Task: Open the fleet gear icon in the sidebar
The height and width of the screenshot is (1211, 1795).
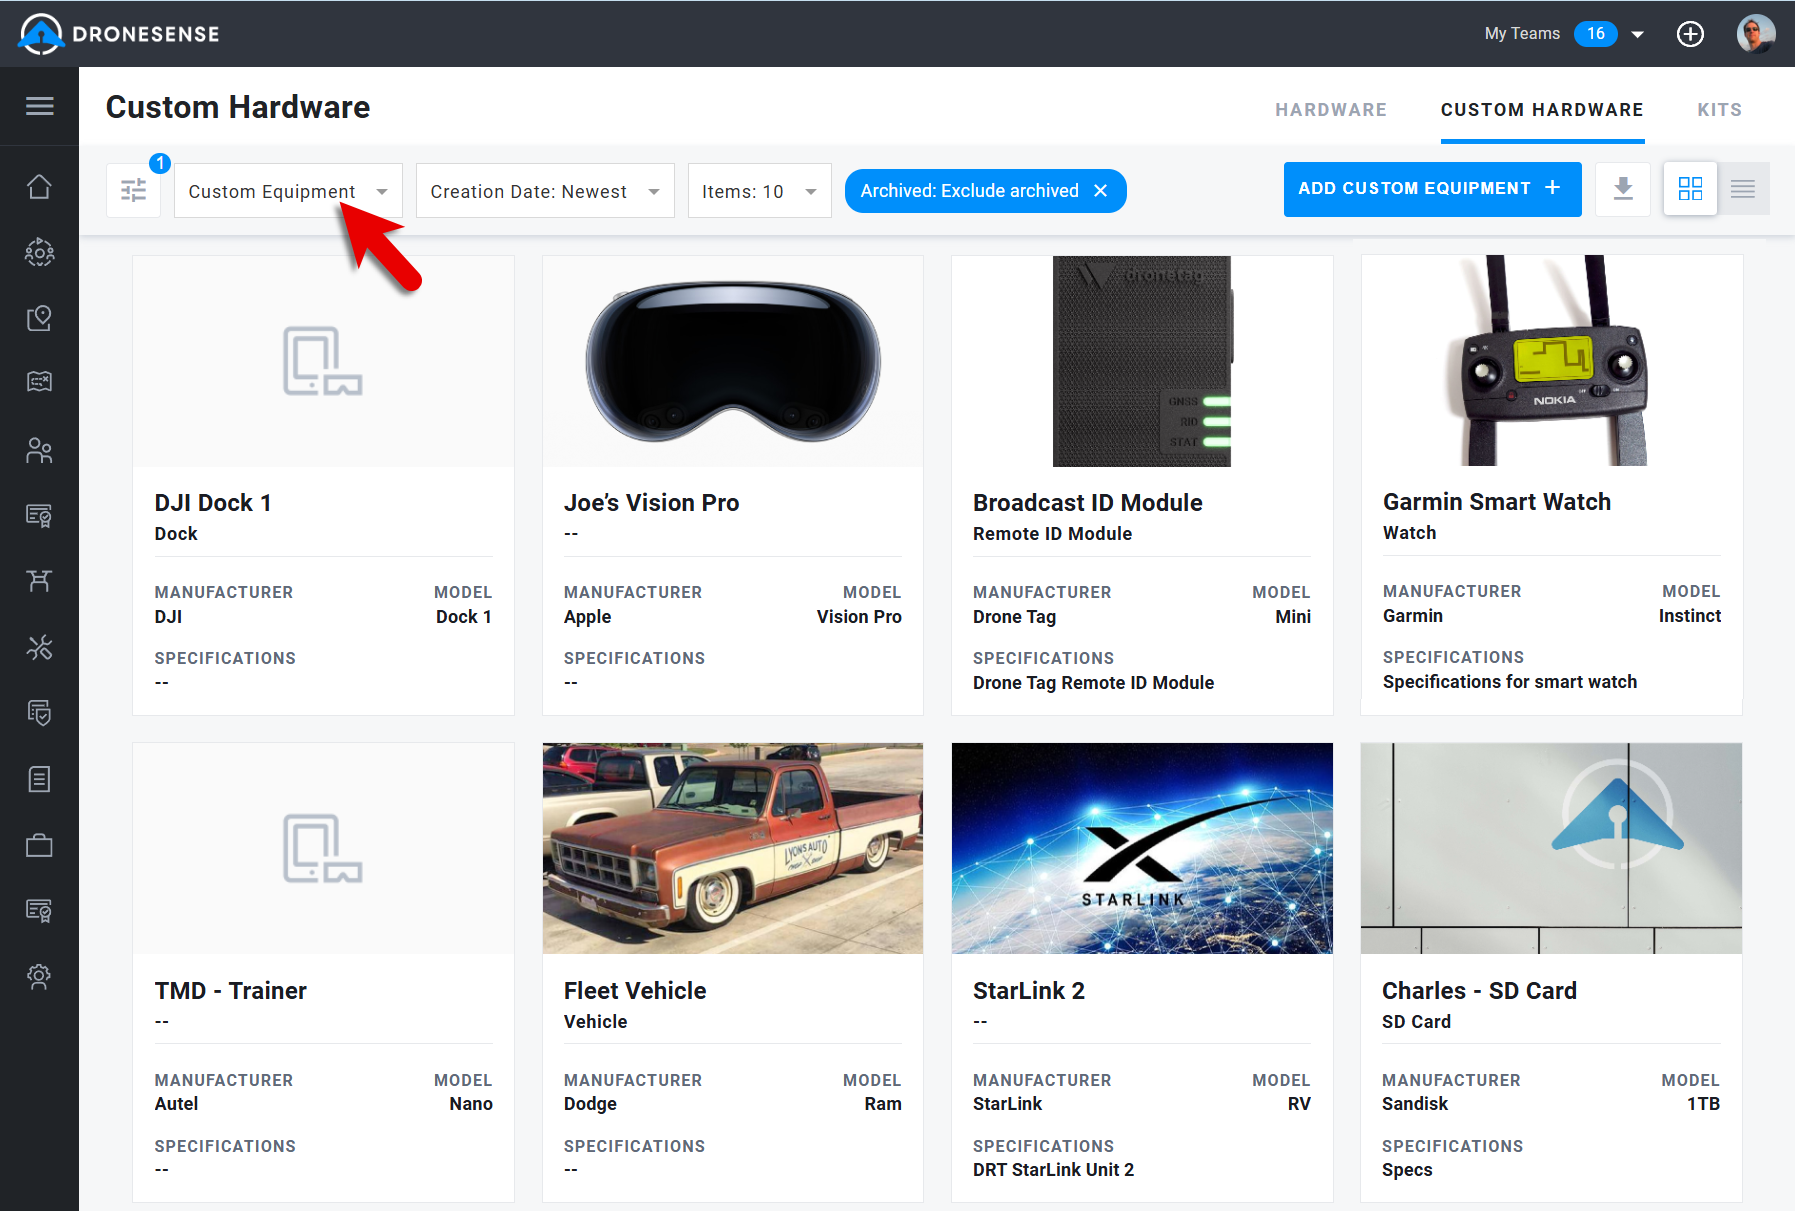Action: pos(39,252)
